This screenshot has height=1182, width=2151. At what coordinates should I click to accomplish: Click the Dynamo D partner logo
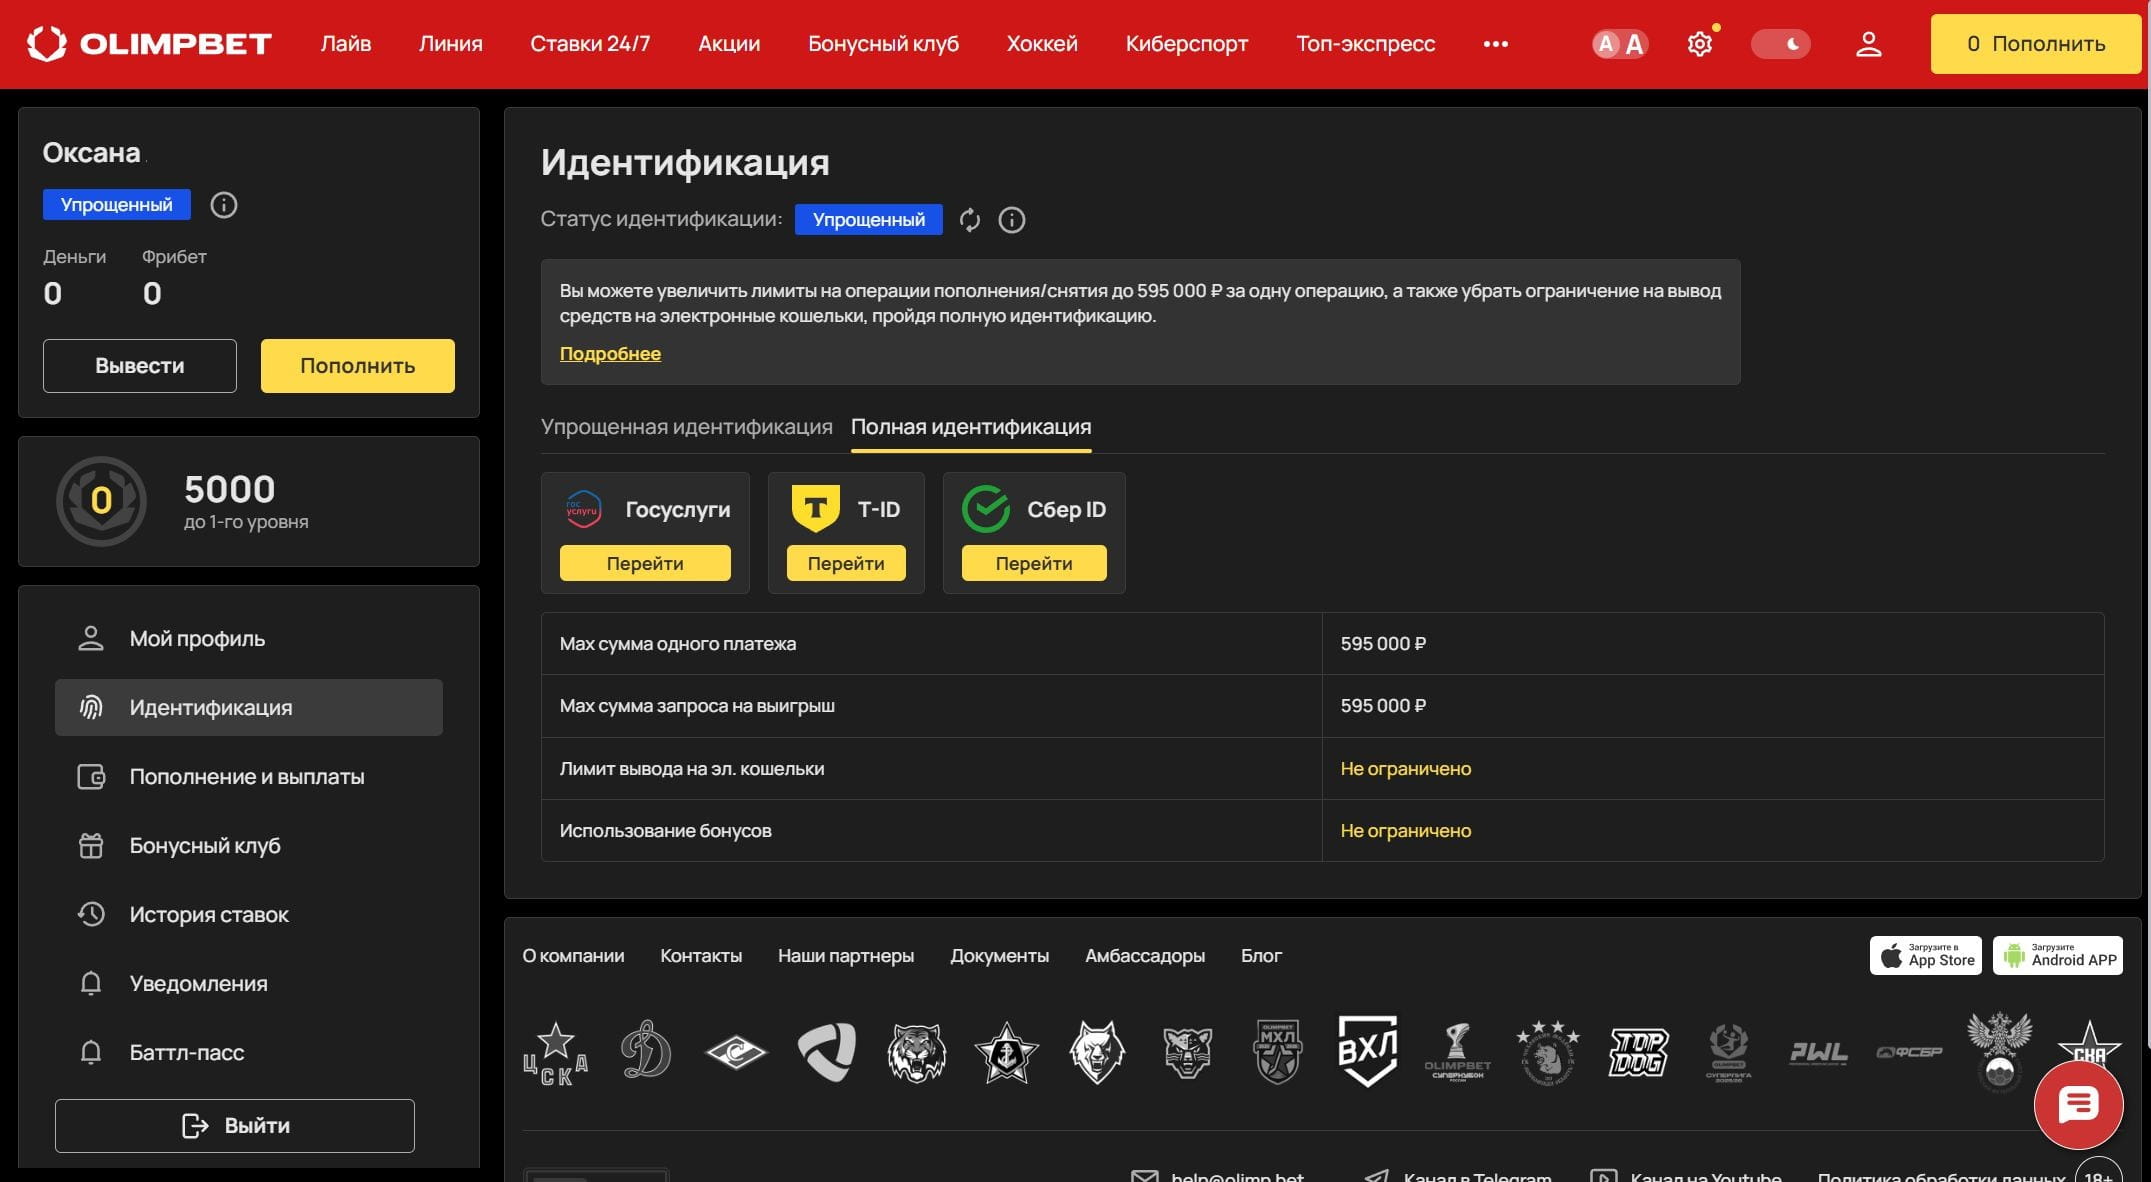(646, 1050)
